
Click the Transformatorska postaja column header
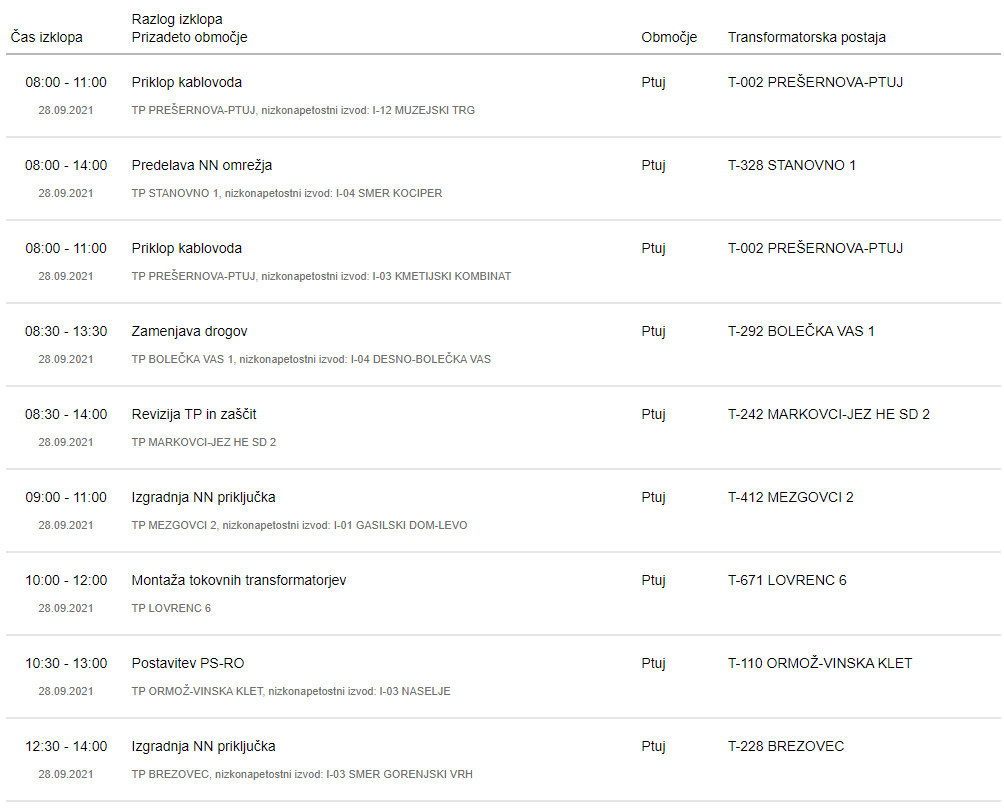[x=807, y=37]
